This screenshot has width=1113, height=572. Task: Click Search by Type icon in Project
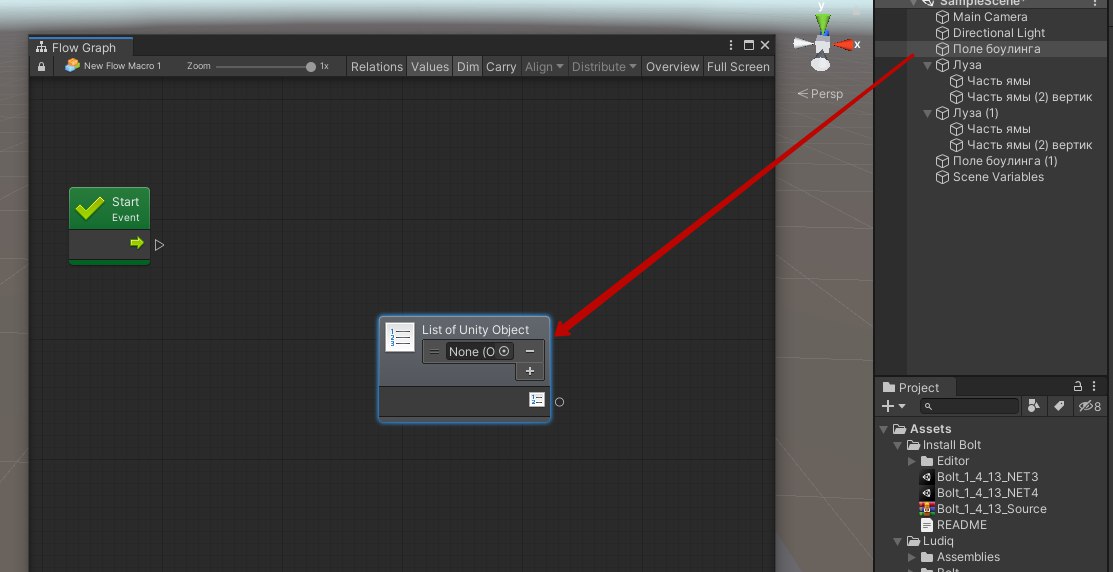(x=1034, y=406)
